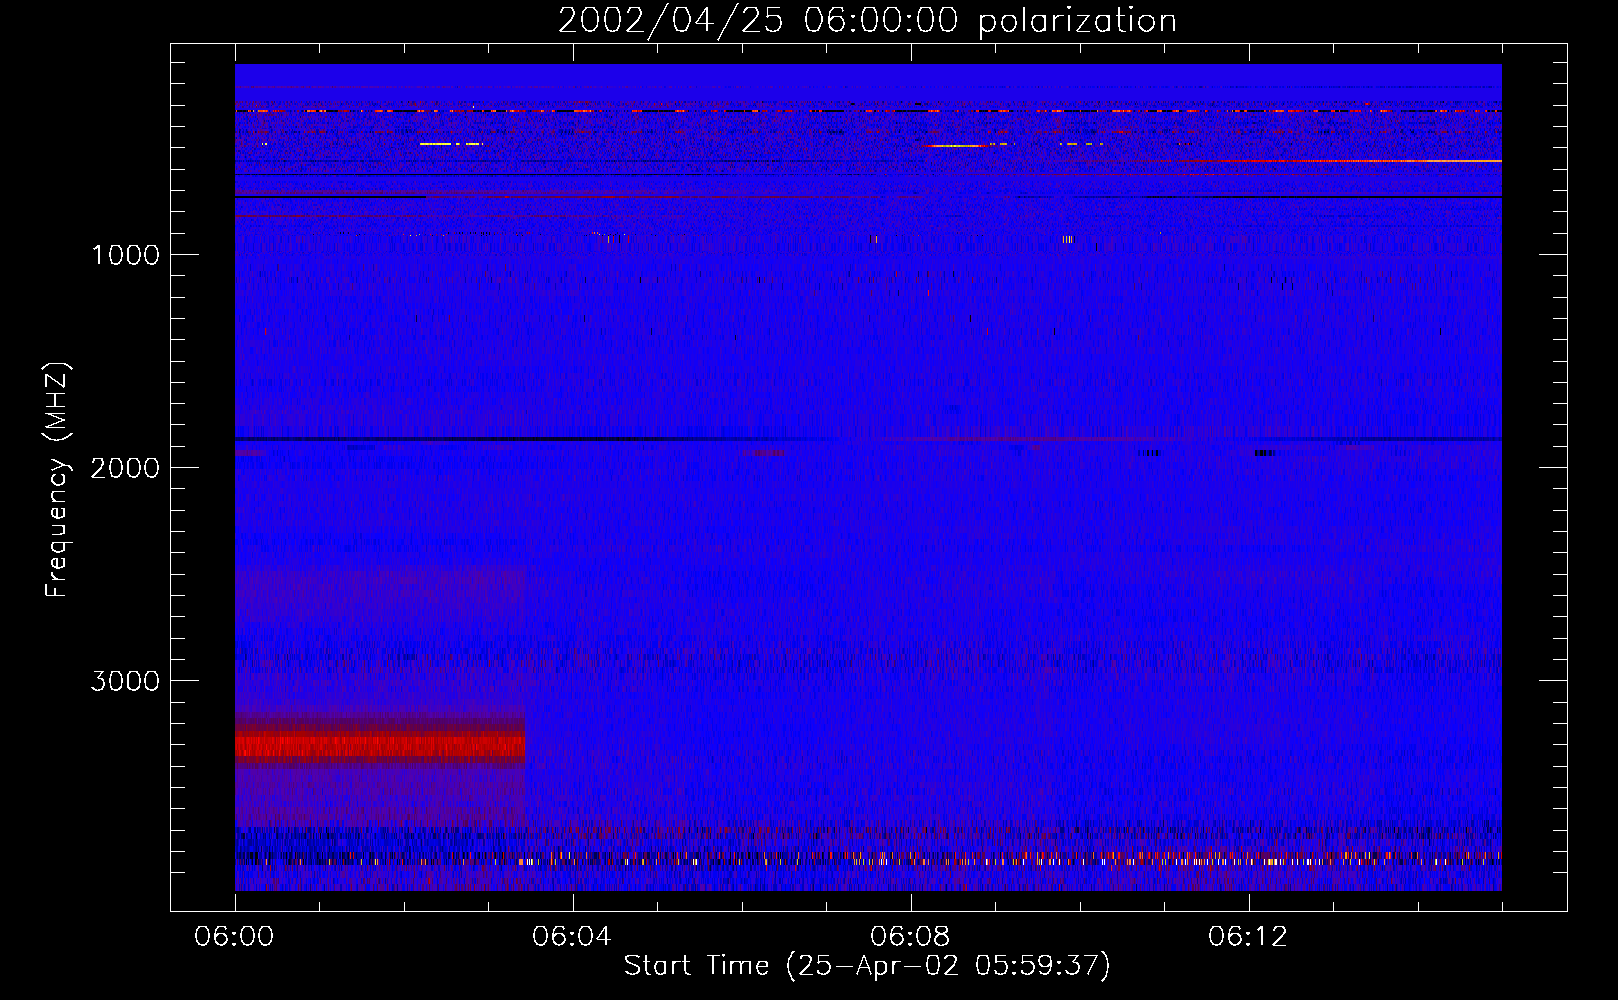This screenshot has height=1000, width=1618.
Task: Click the dark horizontal line just above 2000 MHz
Action: 868,440
